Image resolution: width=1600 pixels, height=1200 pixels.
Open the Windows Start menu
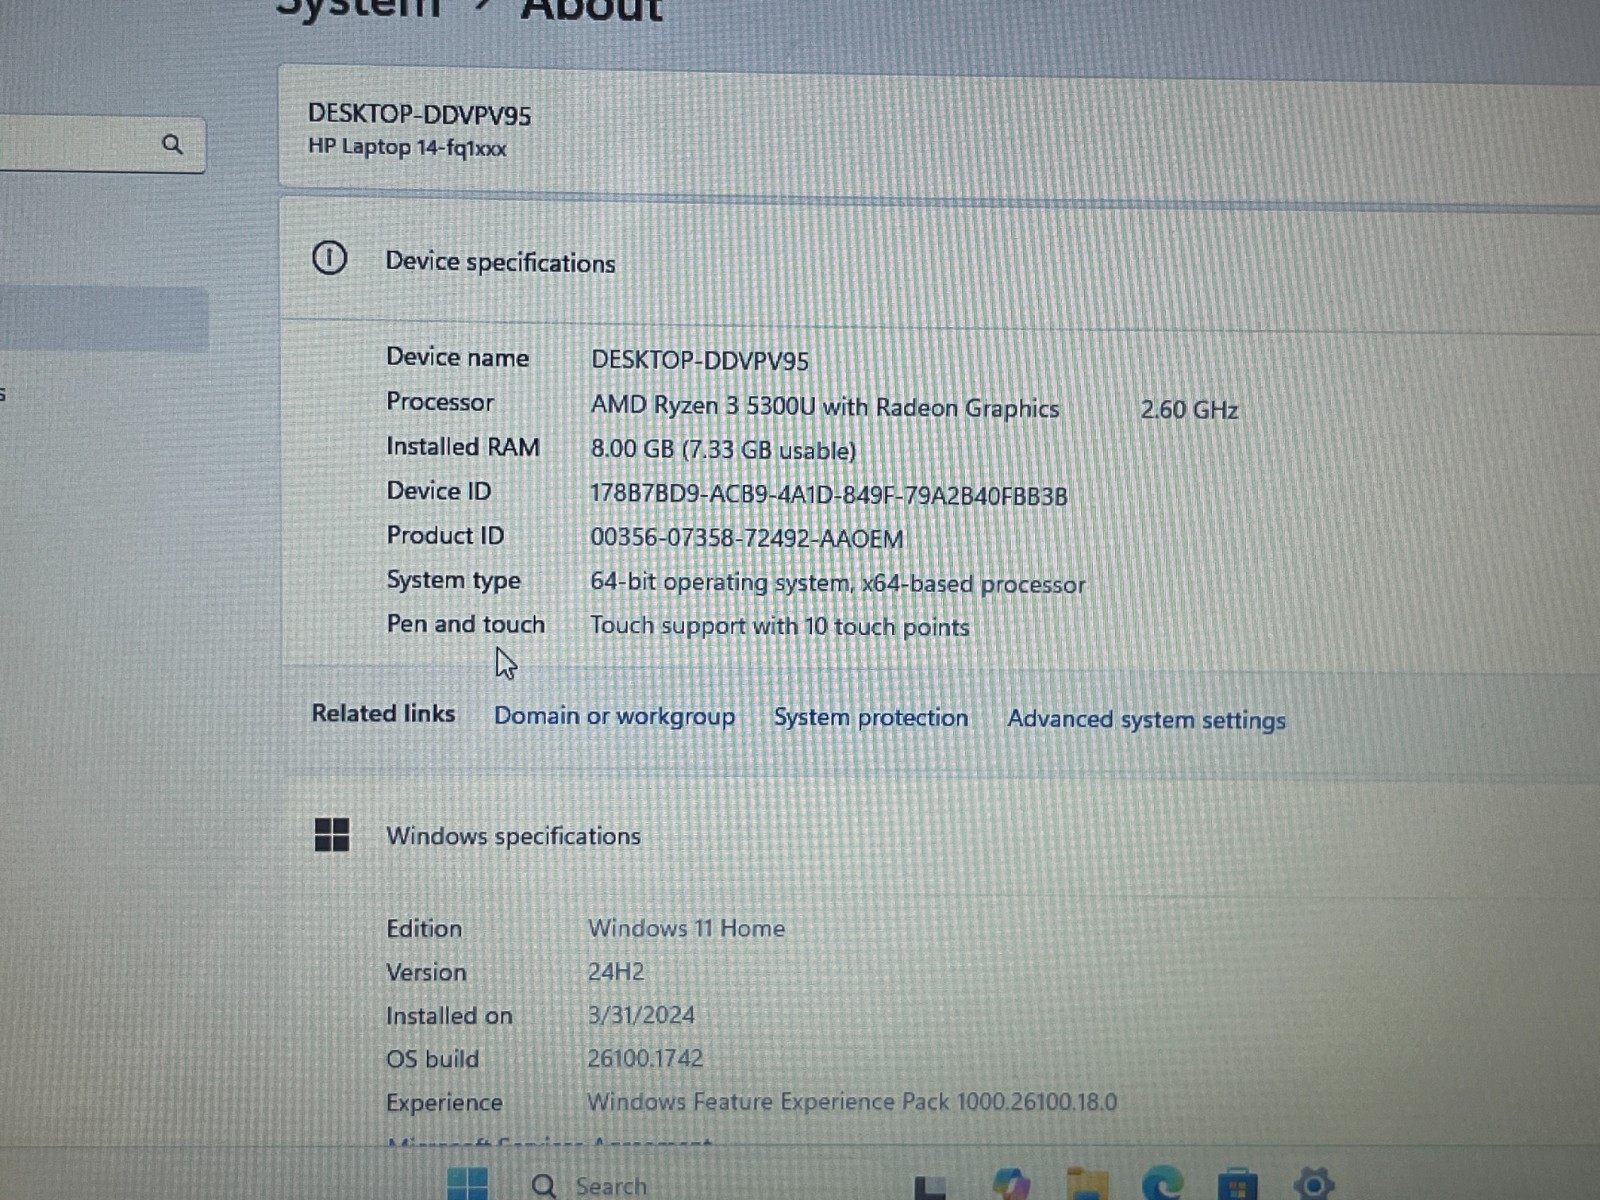[467, 1185]
